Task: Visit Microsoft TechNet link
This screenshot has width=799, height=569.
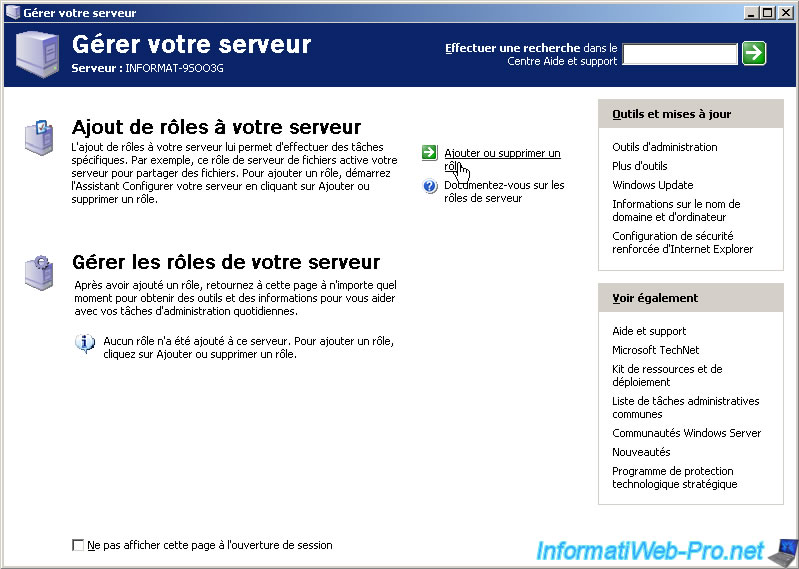Action: coord(655,350)
